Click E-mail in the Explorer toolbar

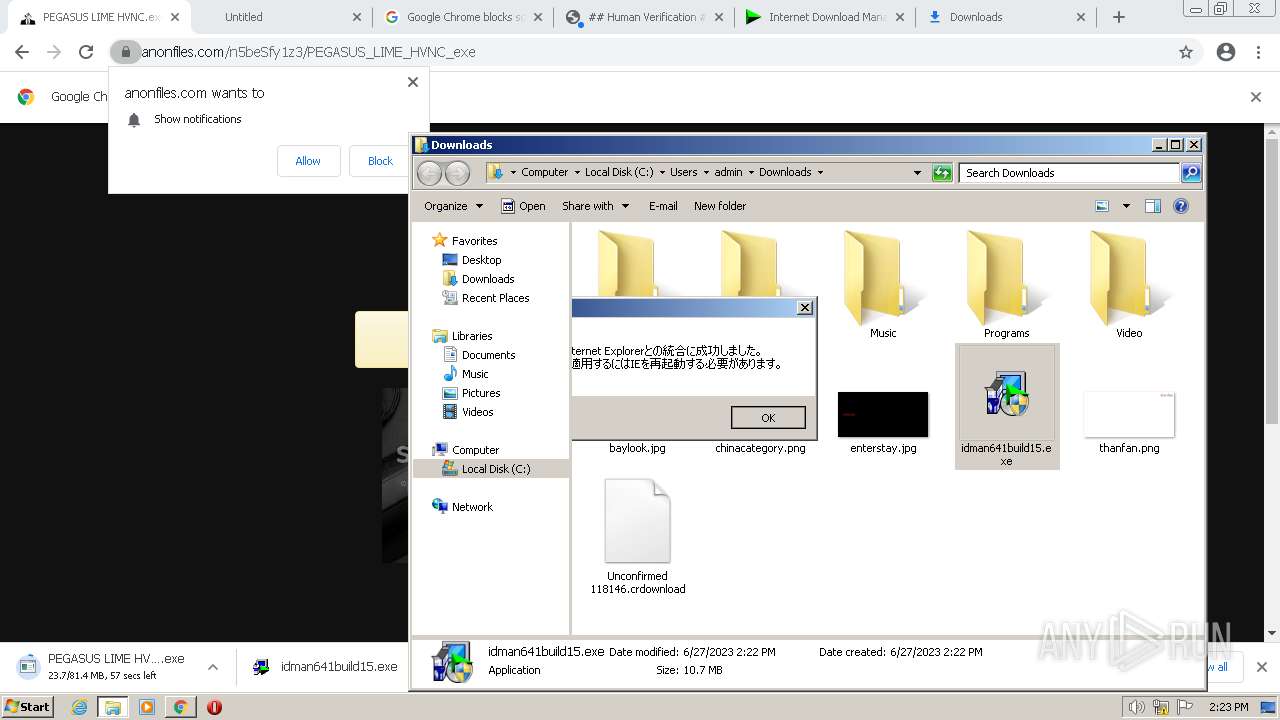click(663, 206)
